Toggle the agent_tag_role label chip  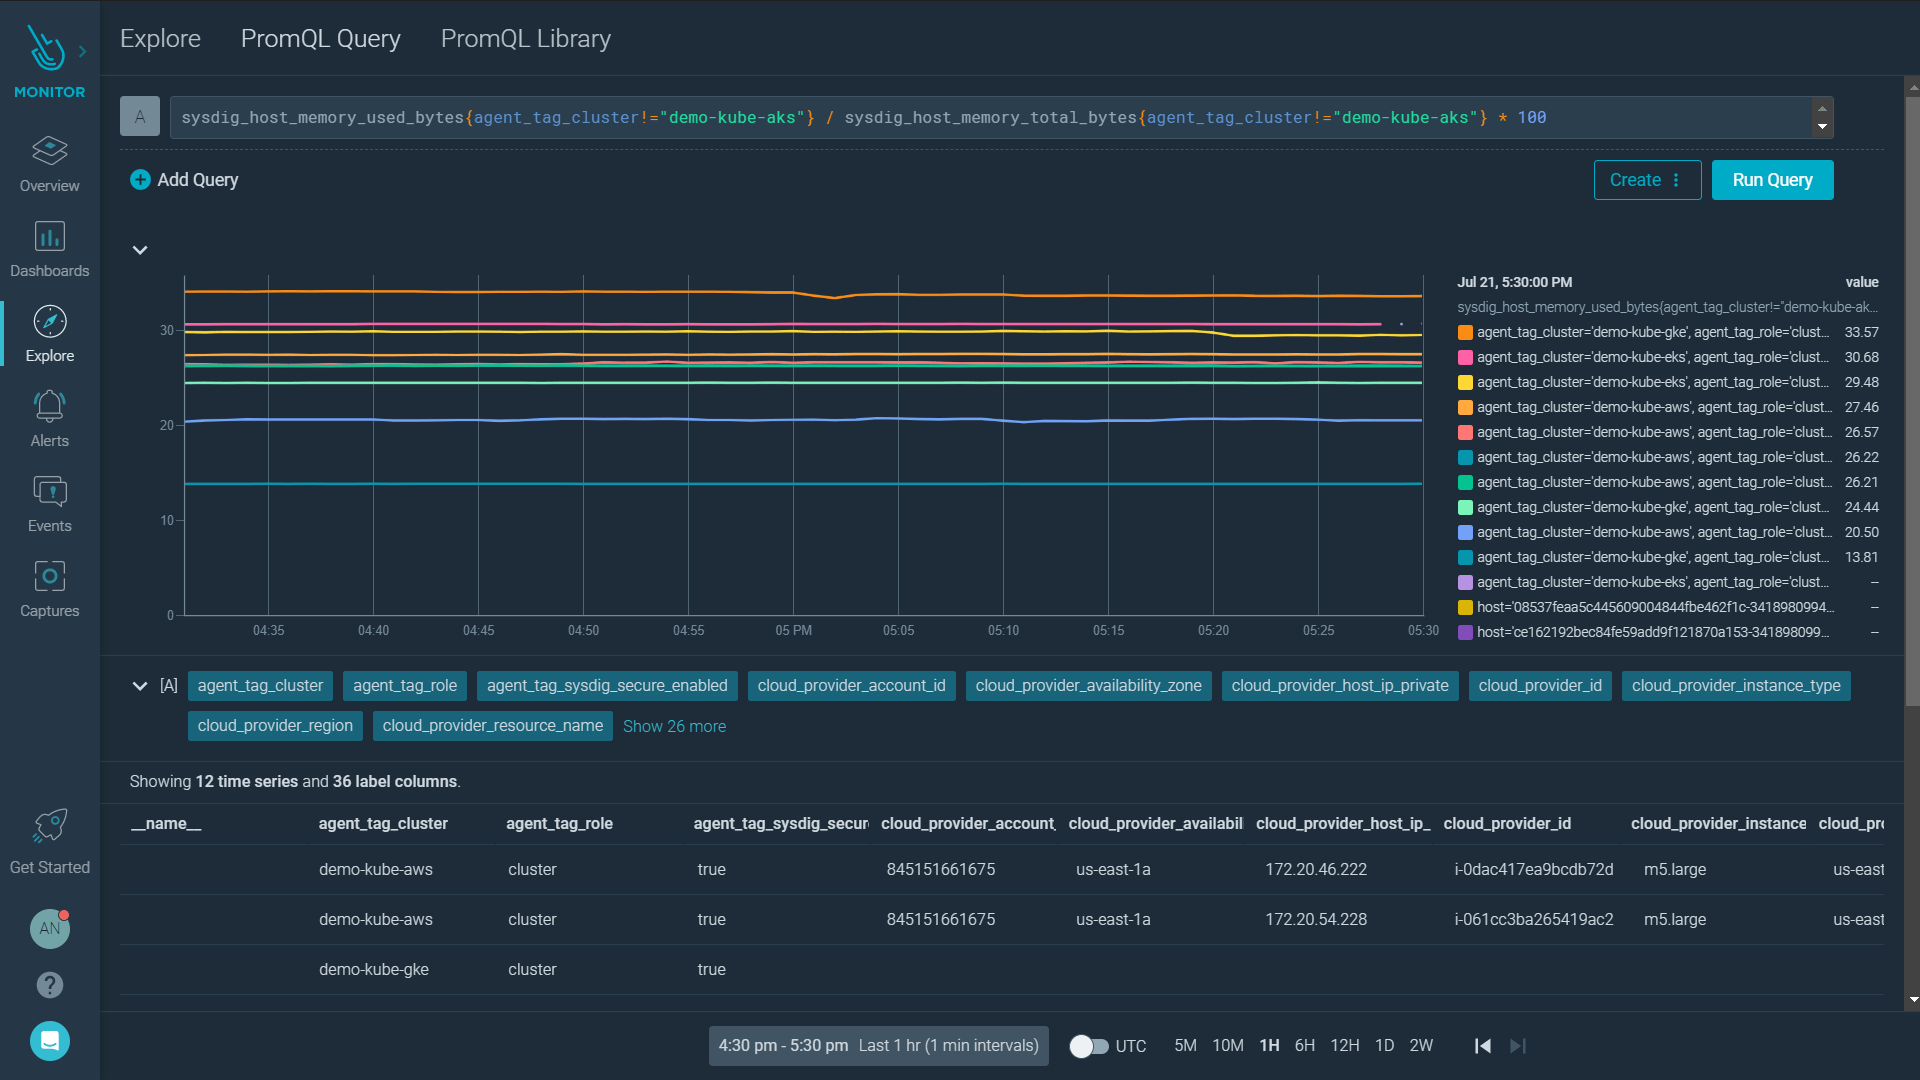tap(405, 686)
